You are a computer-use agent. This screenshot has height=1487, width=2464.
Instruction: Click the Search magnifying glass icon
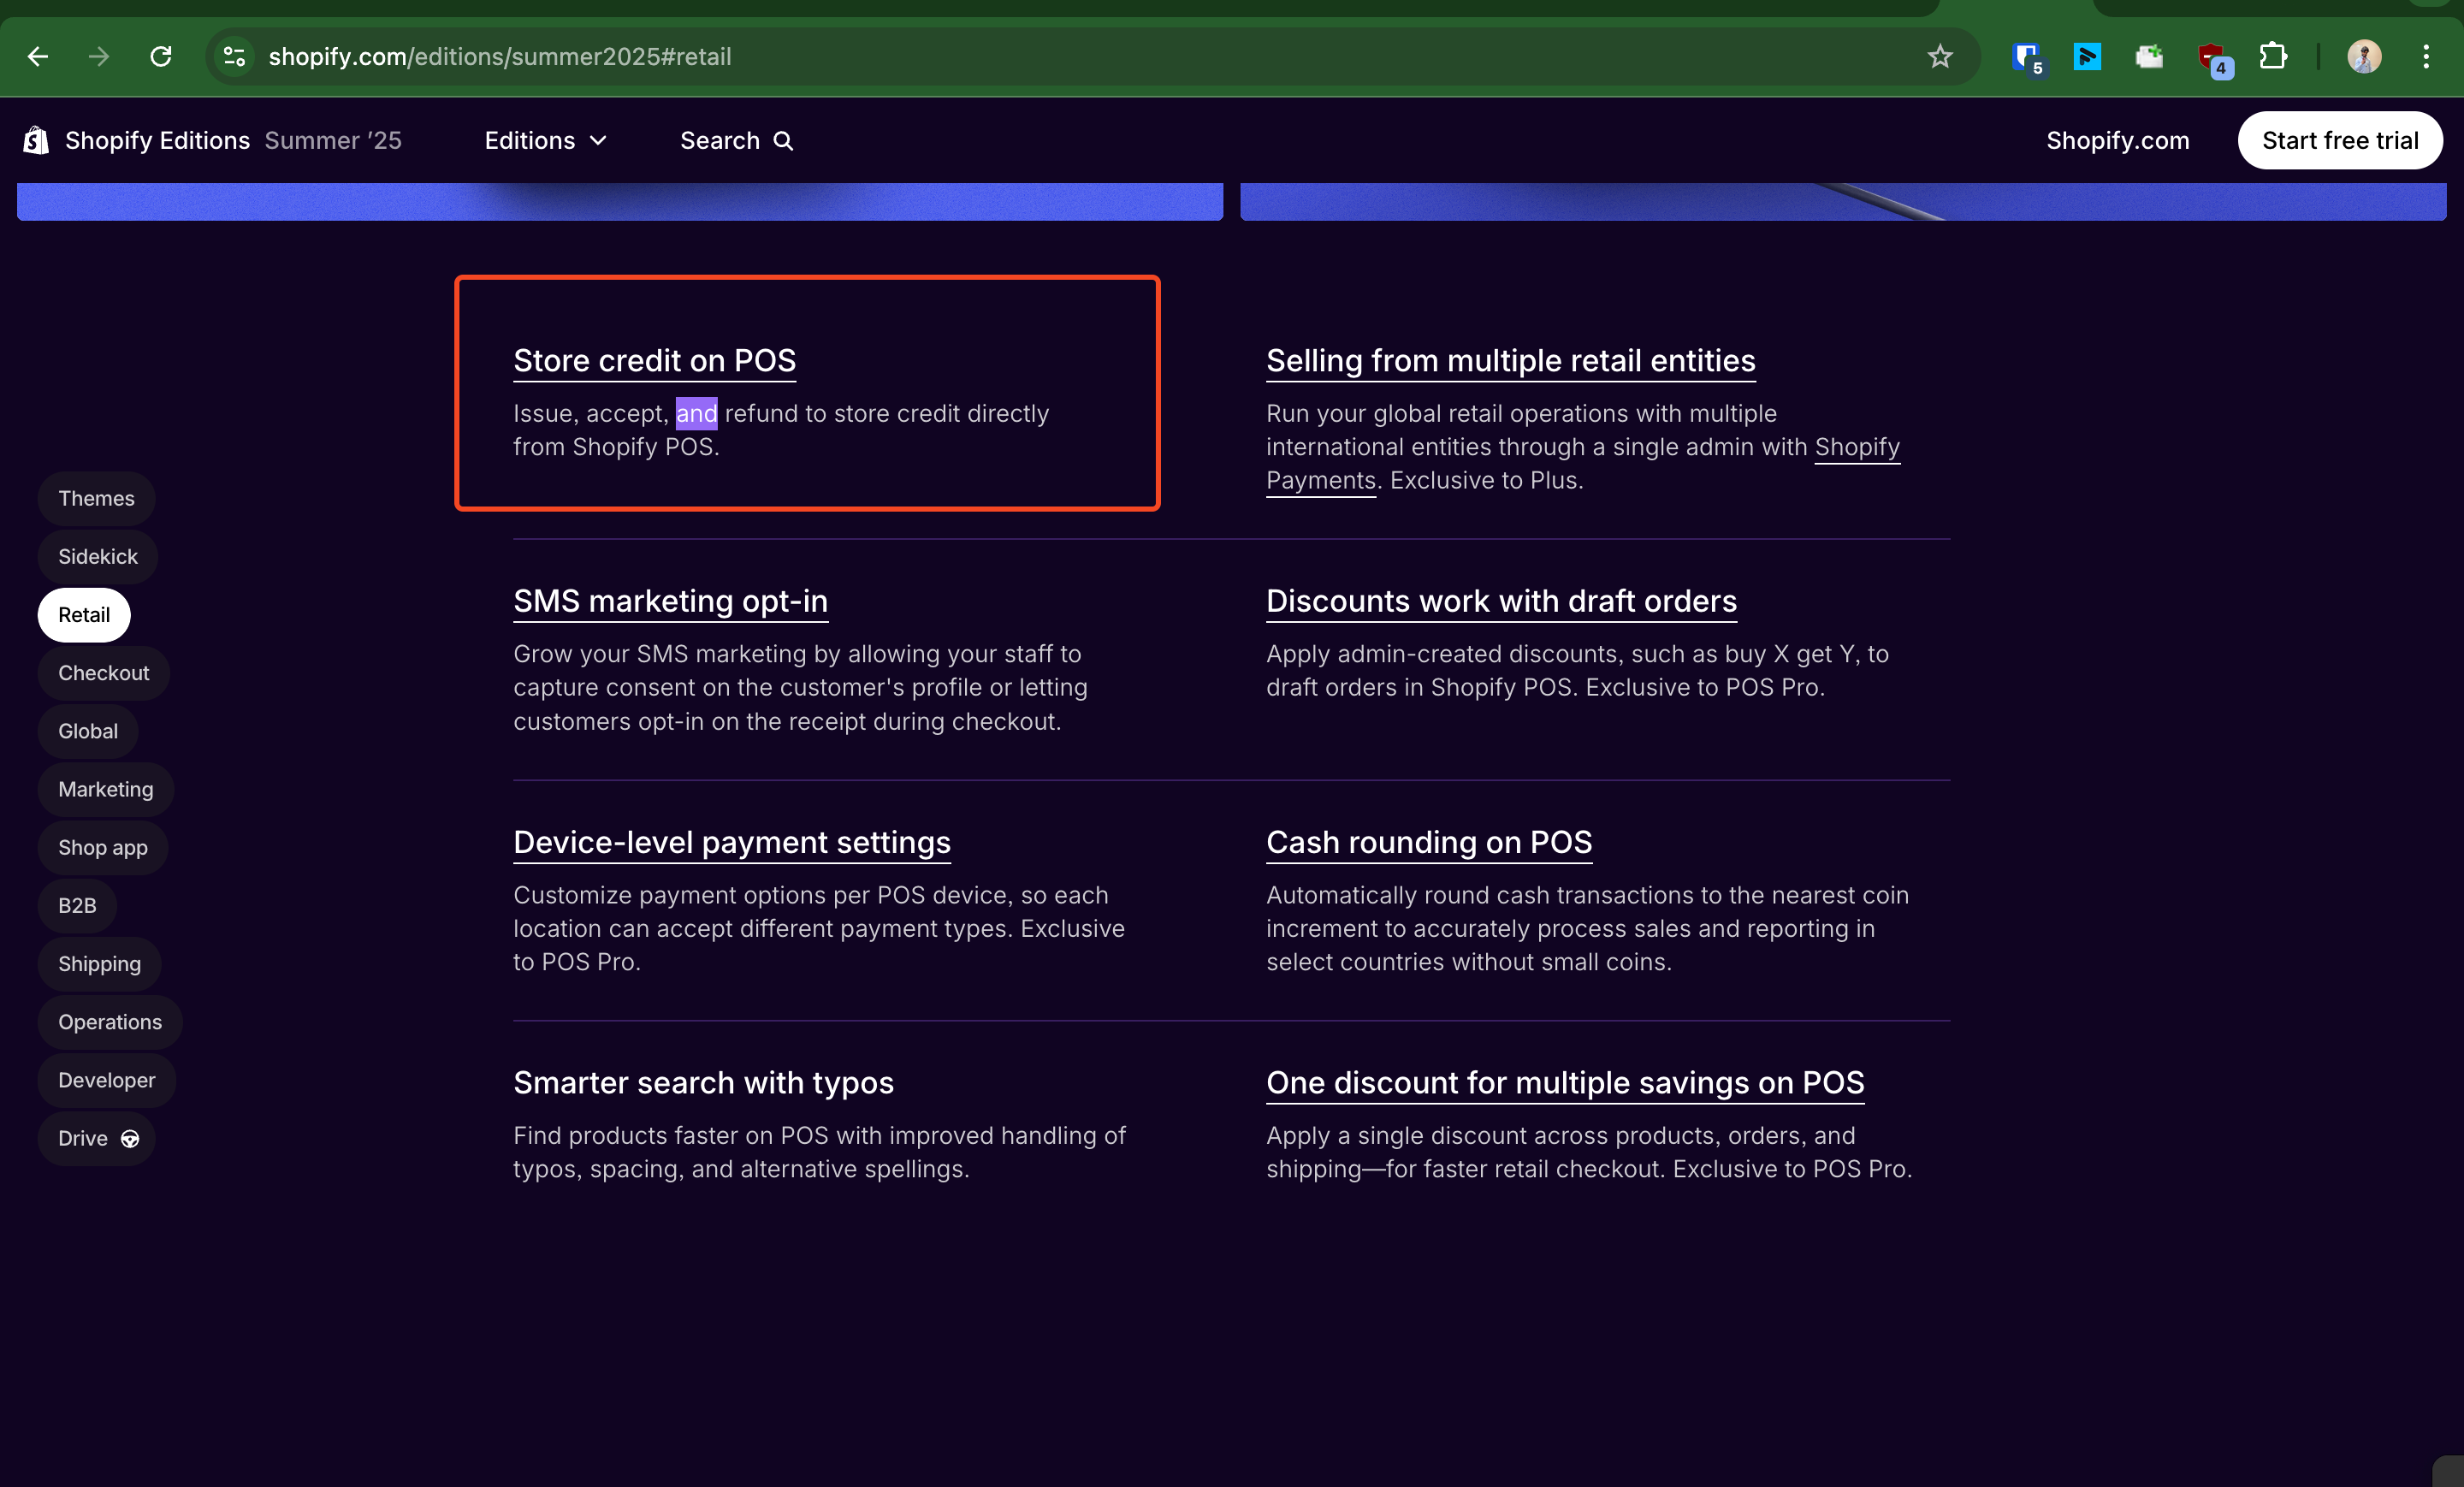[x=783, y=141]
